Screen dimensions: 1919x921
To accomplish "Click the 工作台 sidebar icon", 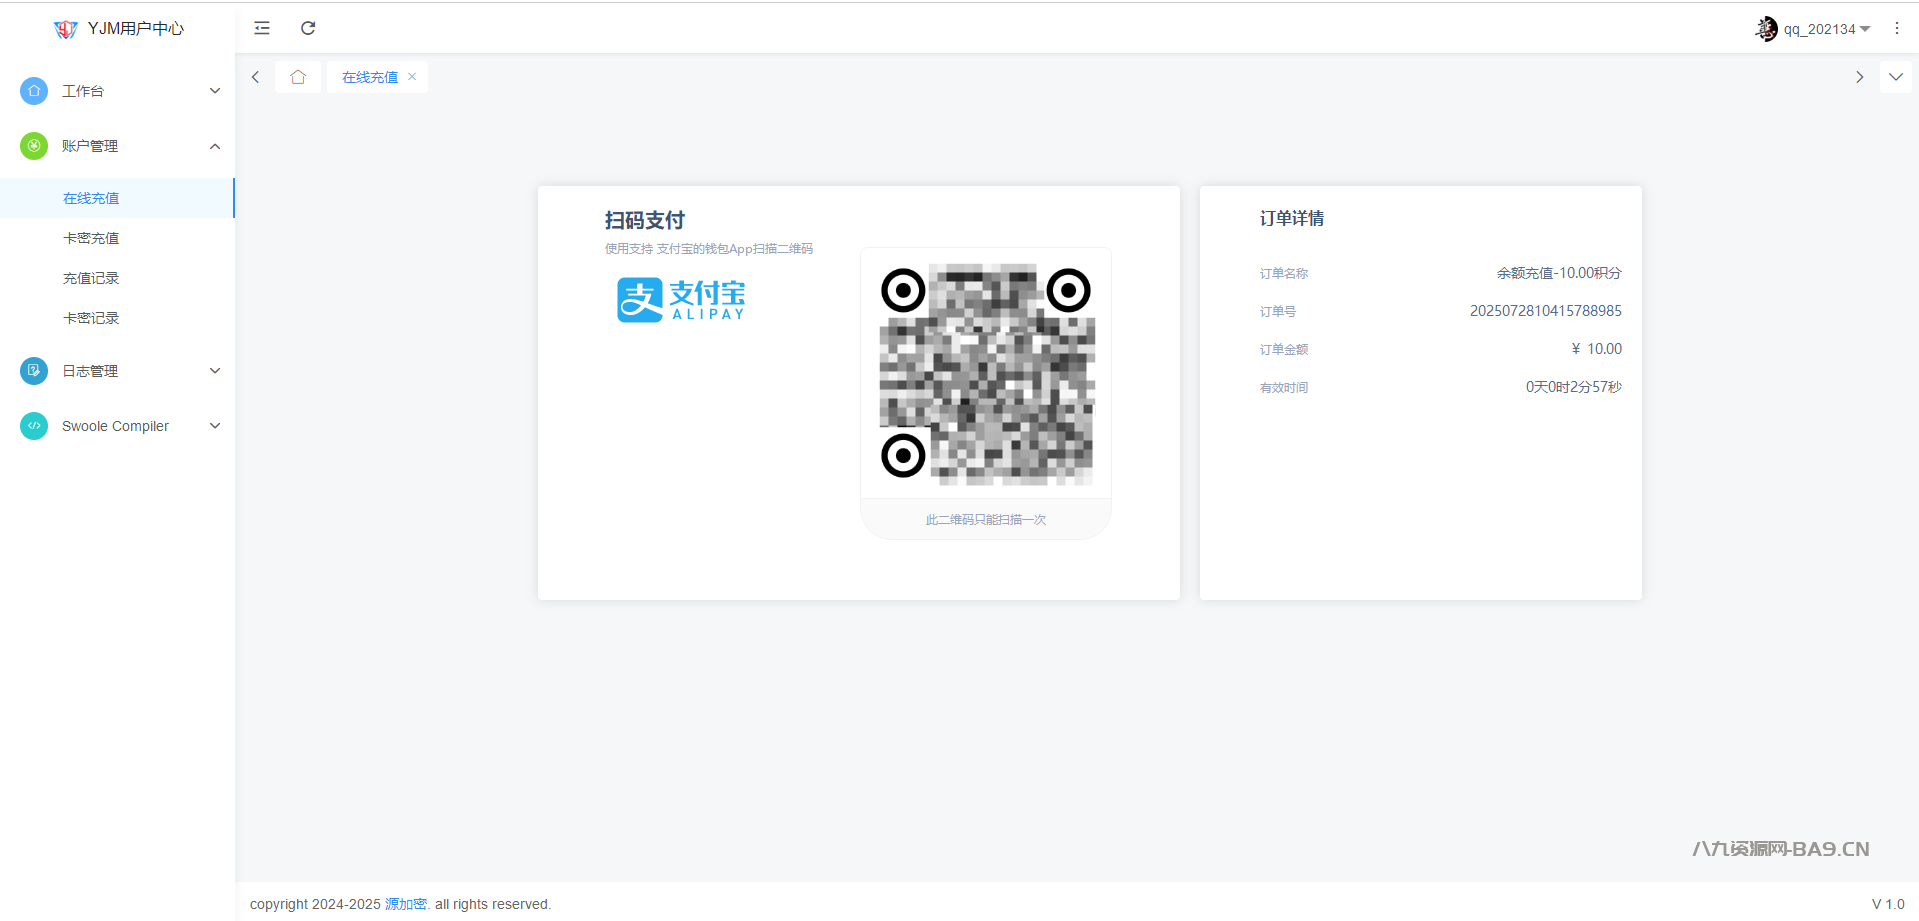I will 34,91.
